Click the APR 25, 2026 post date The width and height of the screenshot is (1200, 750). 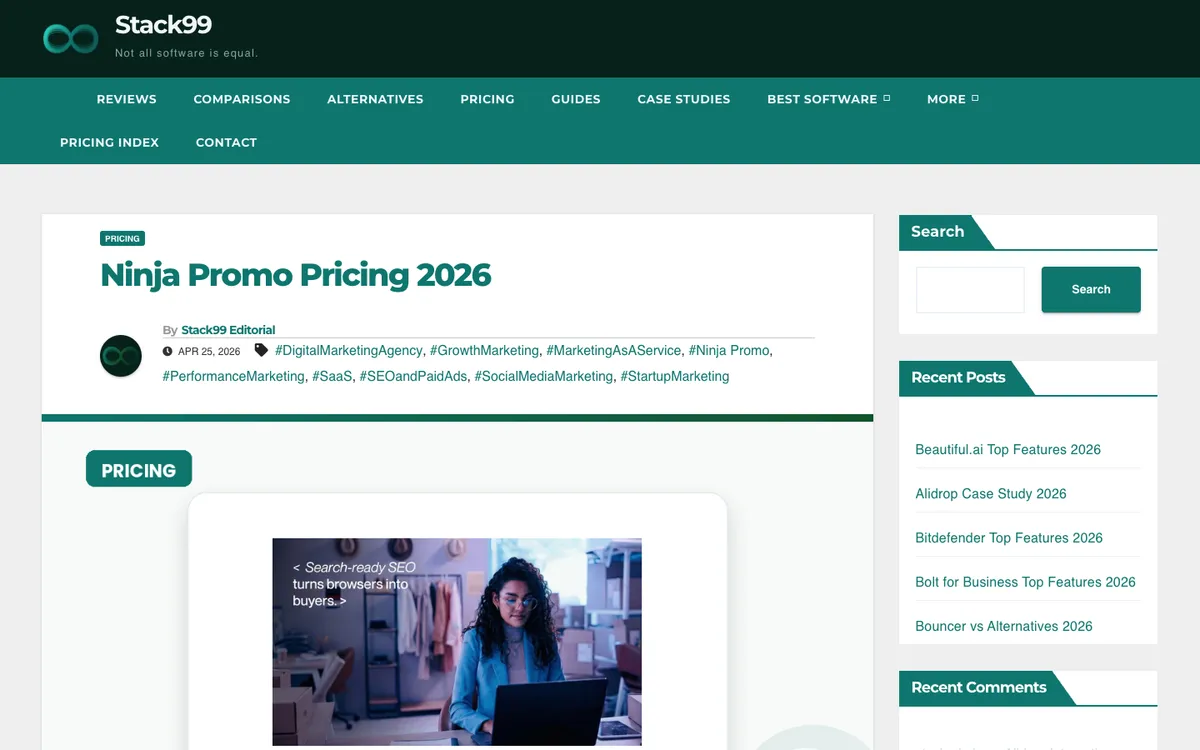pyautogui.click(x=209, y=351)
